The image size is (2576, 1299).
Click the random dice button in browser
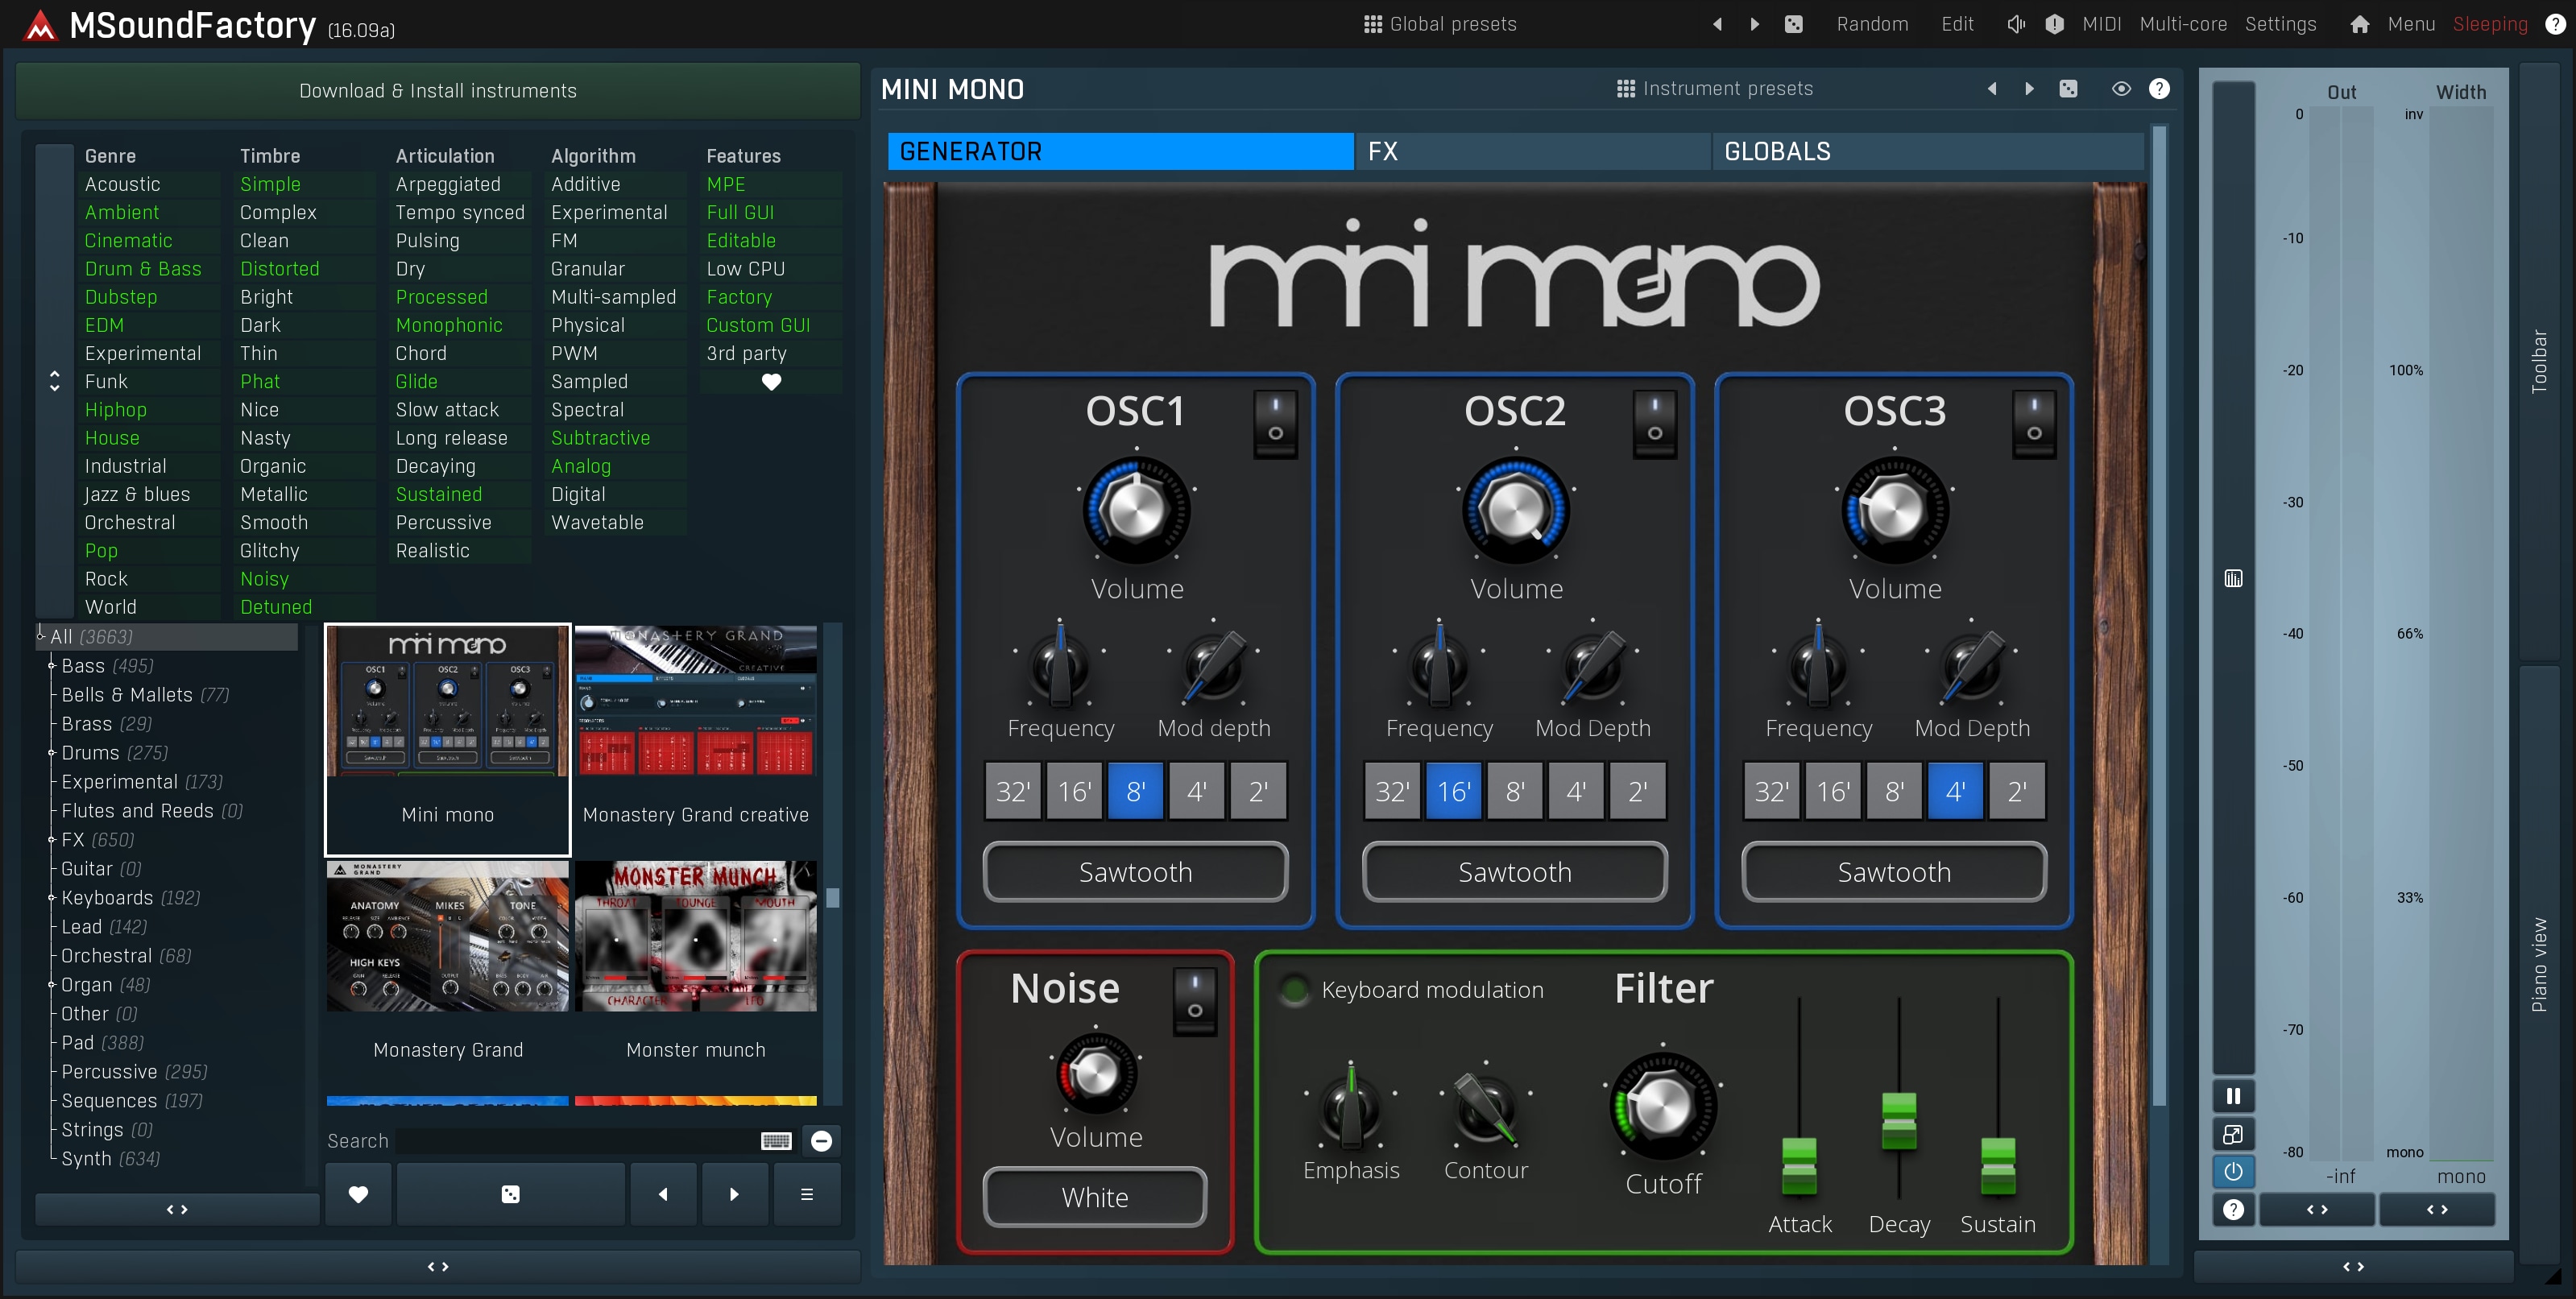[x=510, y=1194]
